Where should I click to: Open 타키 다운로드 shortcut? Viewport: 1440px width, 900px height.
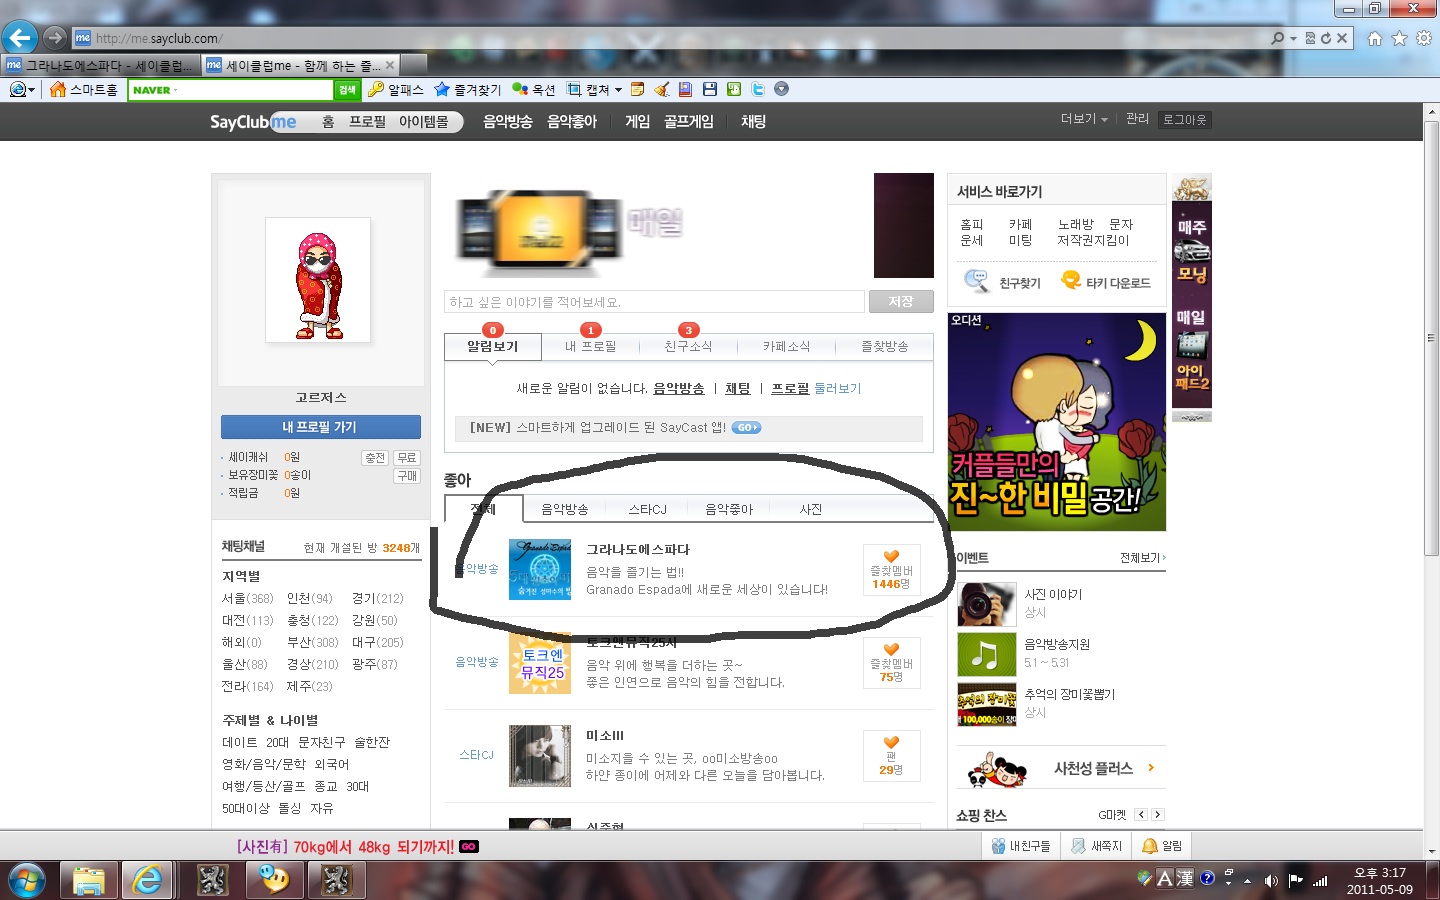click(x=1105, y=282)
